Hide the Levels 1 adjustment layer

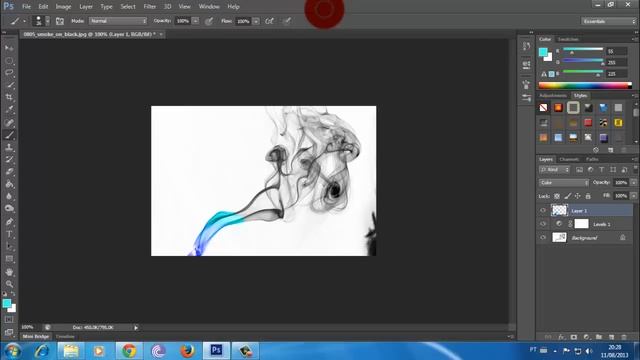pyautogui.click(x=543, y=224)
